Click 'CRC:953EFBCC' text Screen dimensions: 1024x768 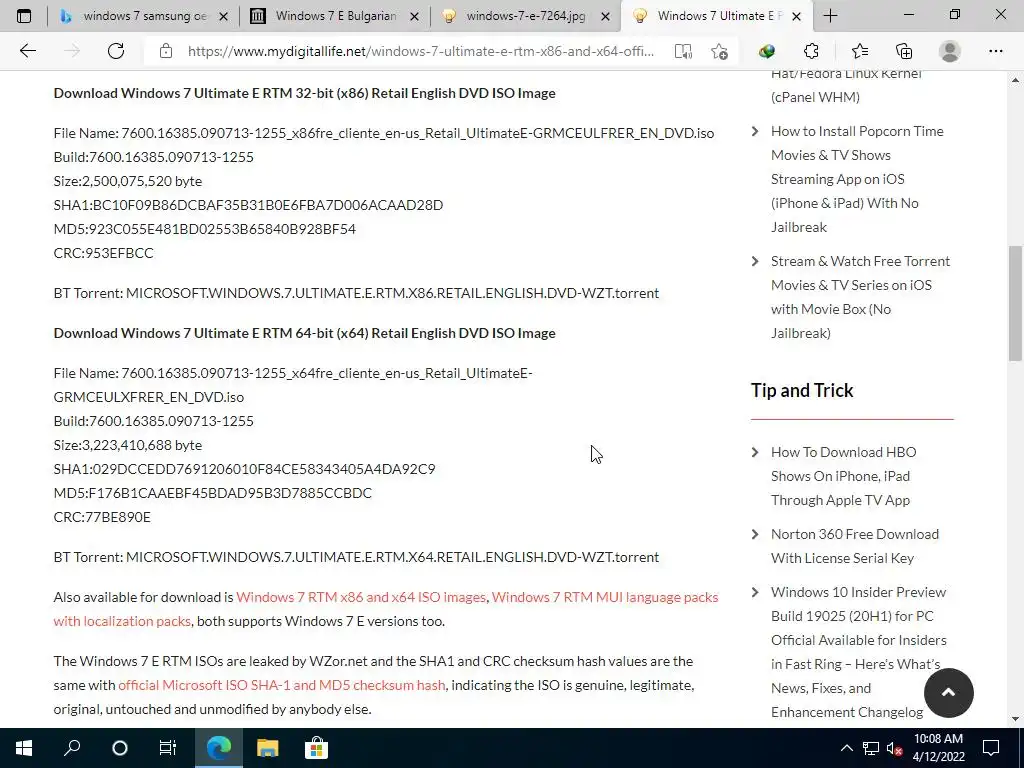pyautogui.click(x=103, y=253)
